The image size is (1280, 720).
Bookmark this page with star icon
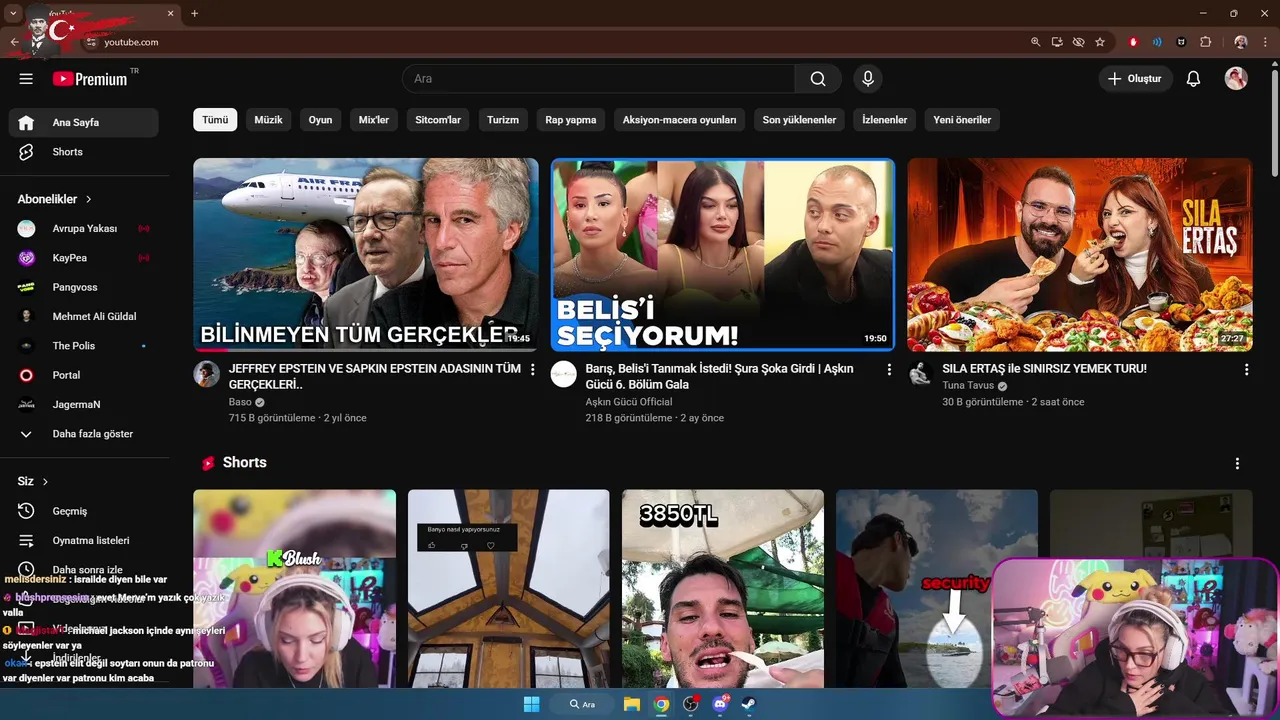1100,42
